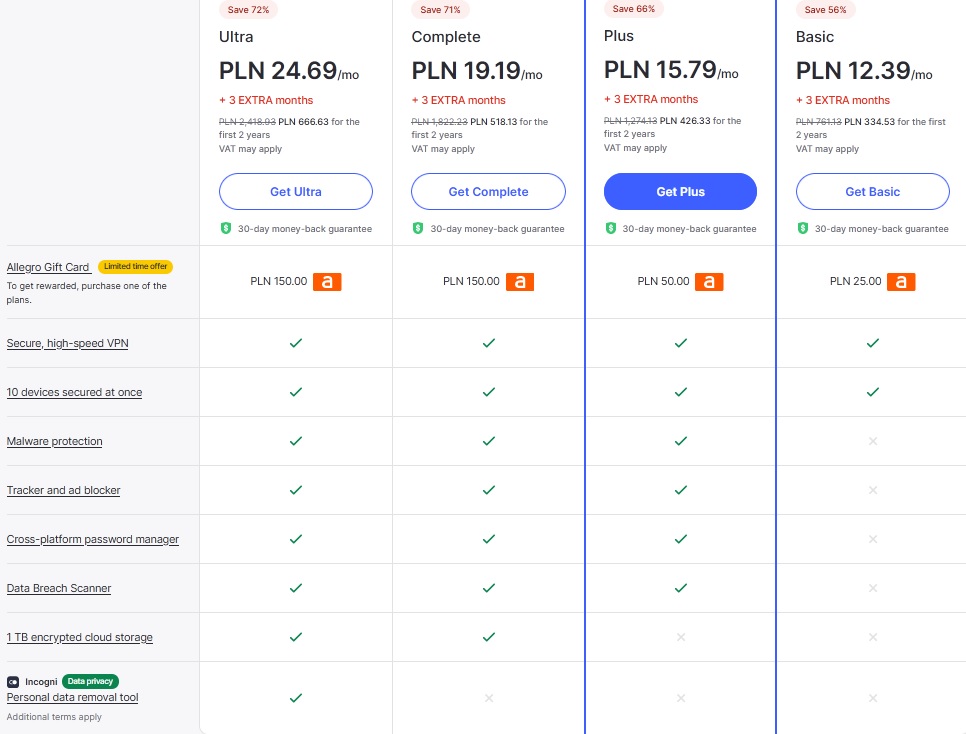Click money-back shield icon under Get Plus
Image resolution: width=966 pixels, height=734 pixels.
(611, 228)
